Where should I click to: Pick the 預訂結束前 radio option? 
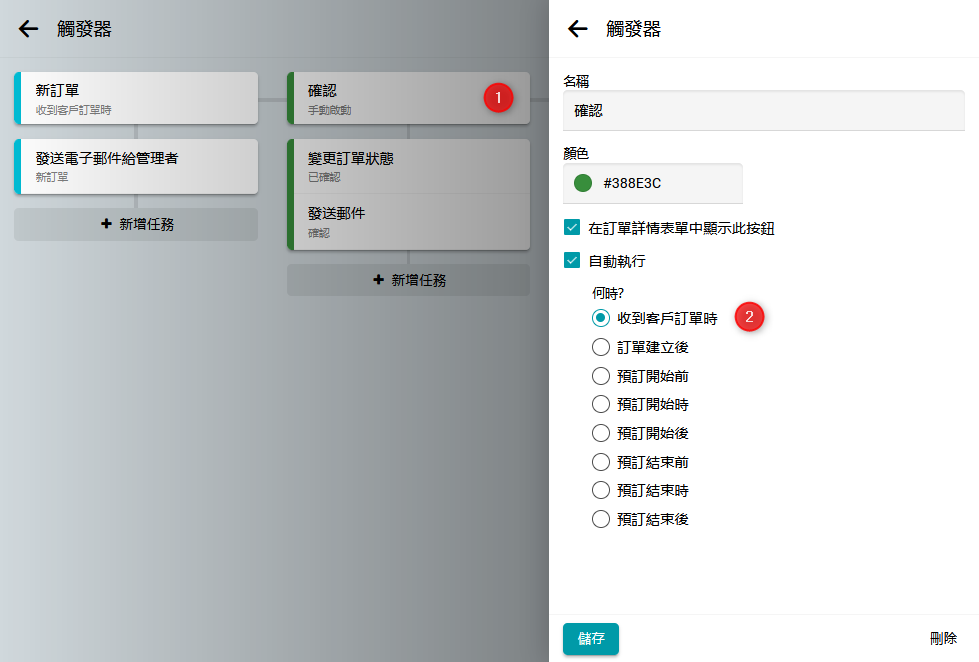tap(601, 462)
